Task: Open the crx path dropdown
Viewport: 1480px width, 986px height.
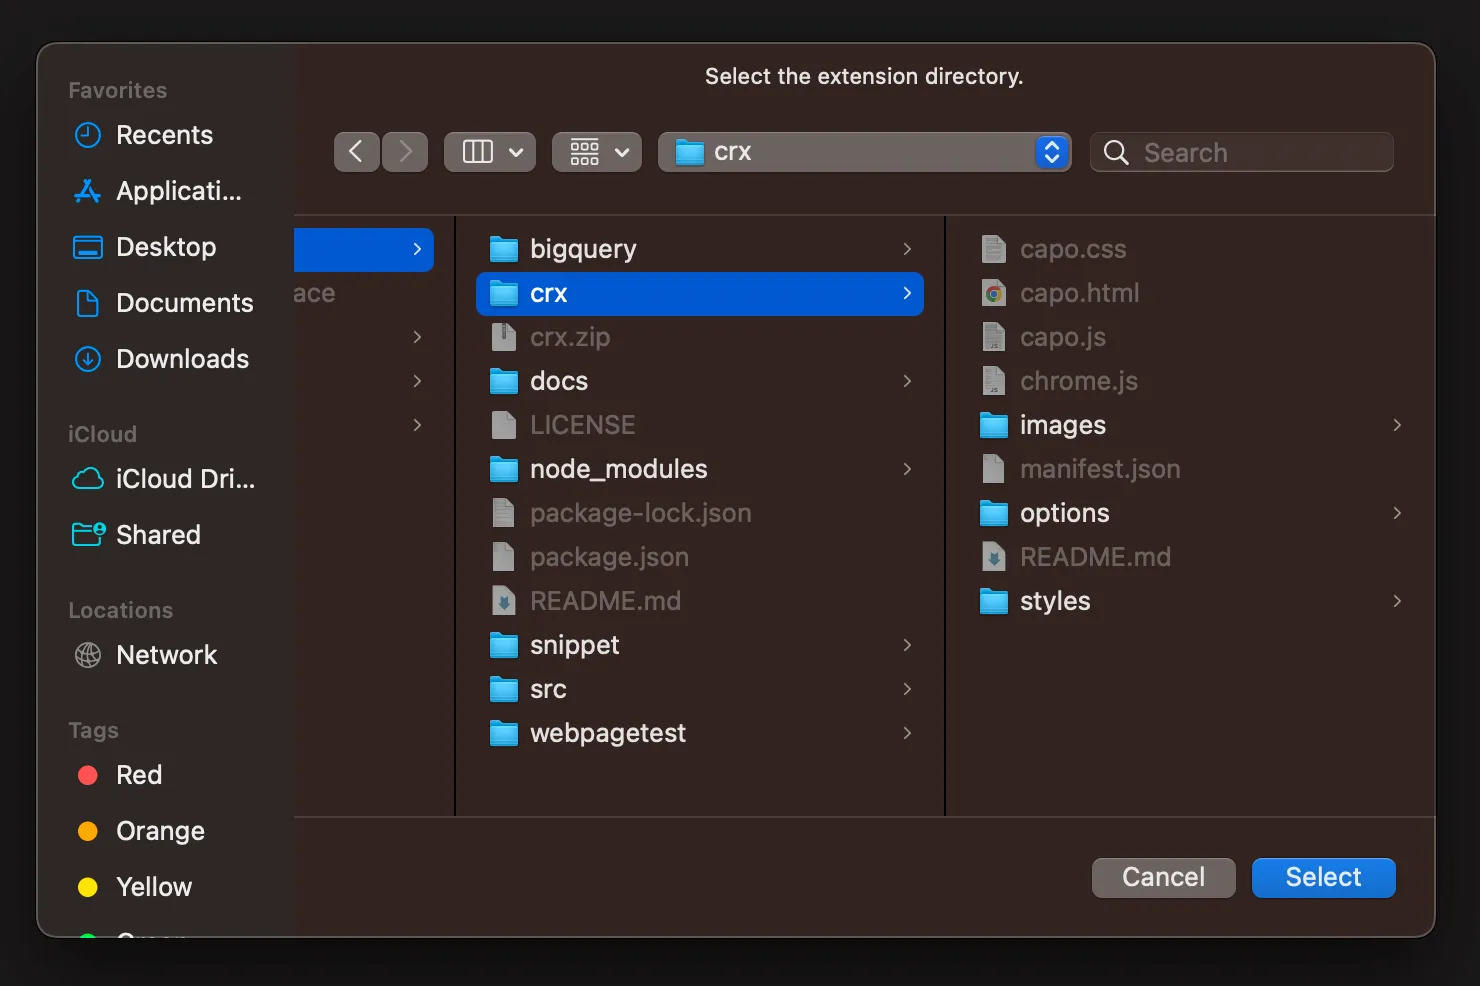Action: tap(1051, 152)
